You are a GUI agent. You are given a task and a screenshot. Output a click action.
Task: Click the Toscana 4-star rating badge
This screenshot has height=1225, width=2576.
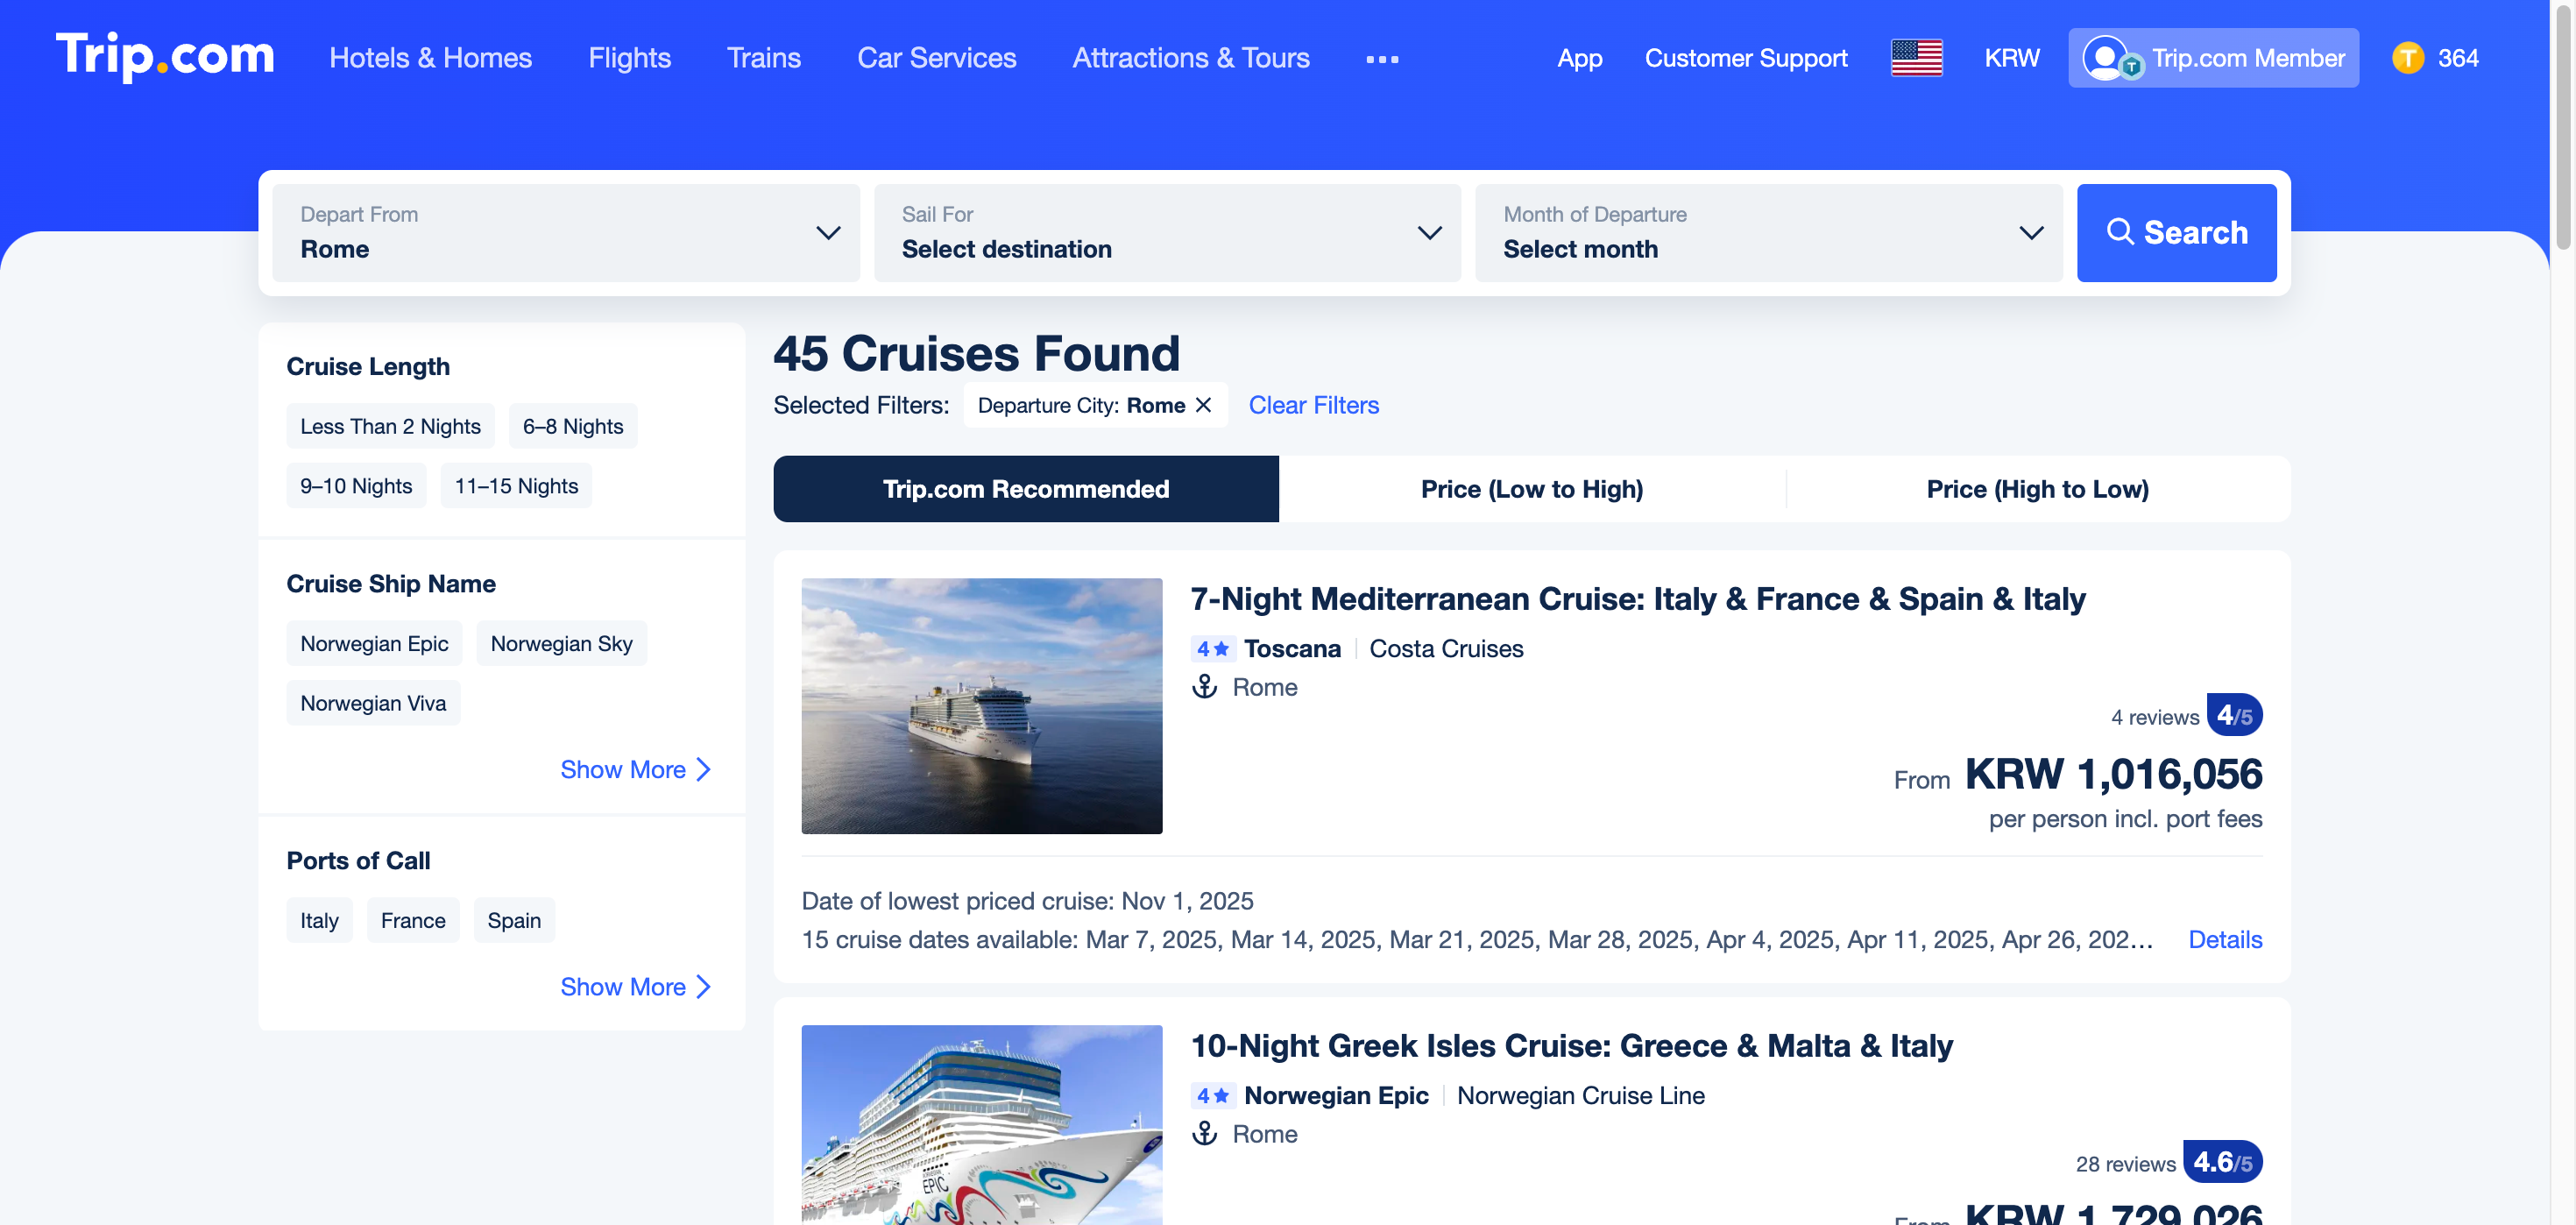[x=1213, y=649]
